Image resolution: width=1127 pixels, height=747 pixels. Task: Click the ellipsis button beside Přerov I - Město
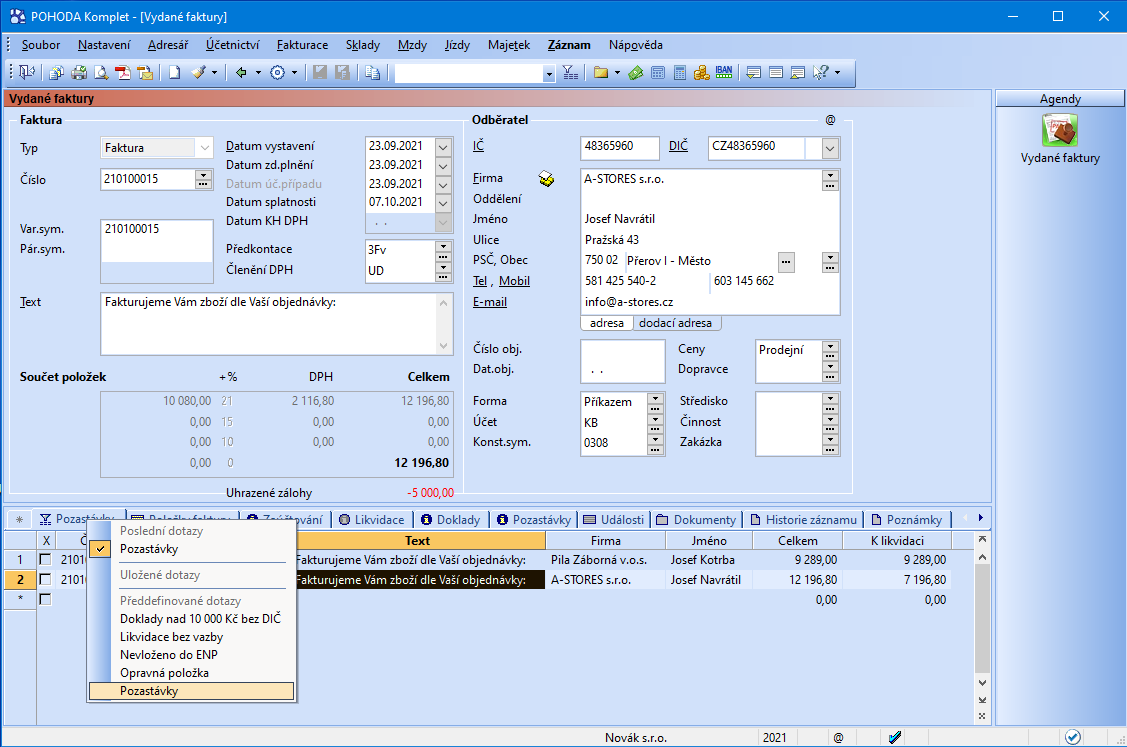(786, 262)
